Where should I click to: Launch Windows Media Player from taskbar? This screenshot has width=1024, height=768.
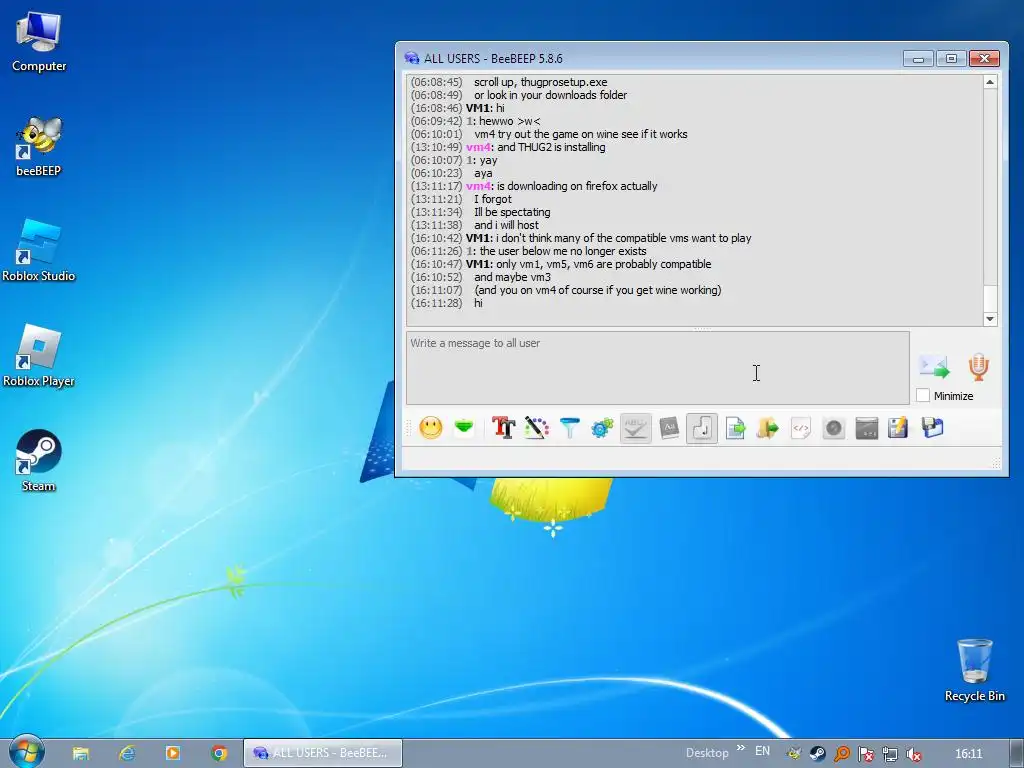(x=172, y=753)
